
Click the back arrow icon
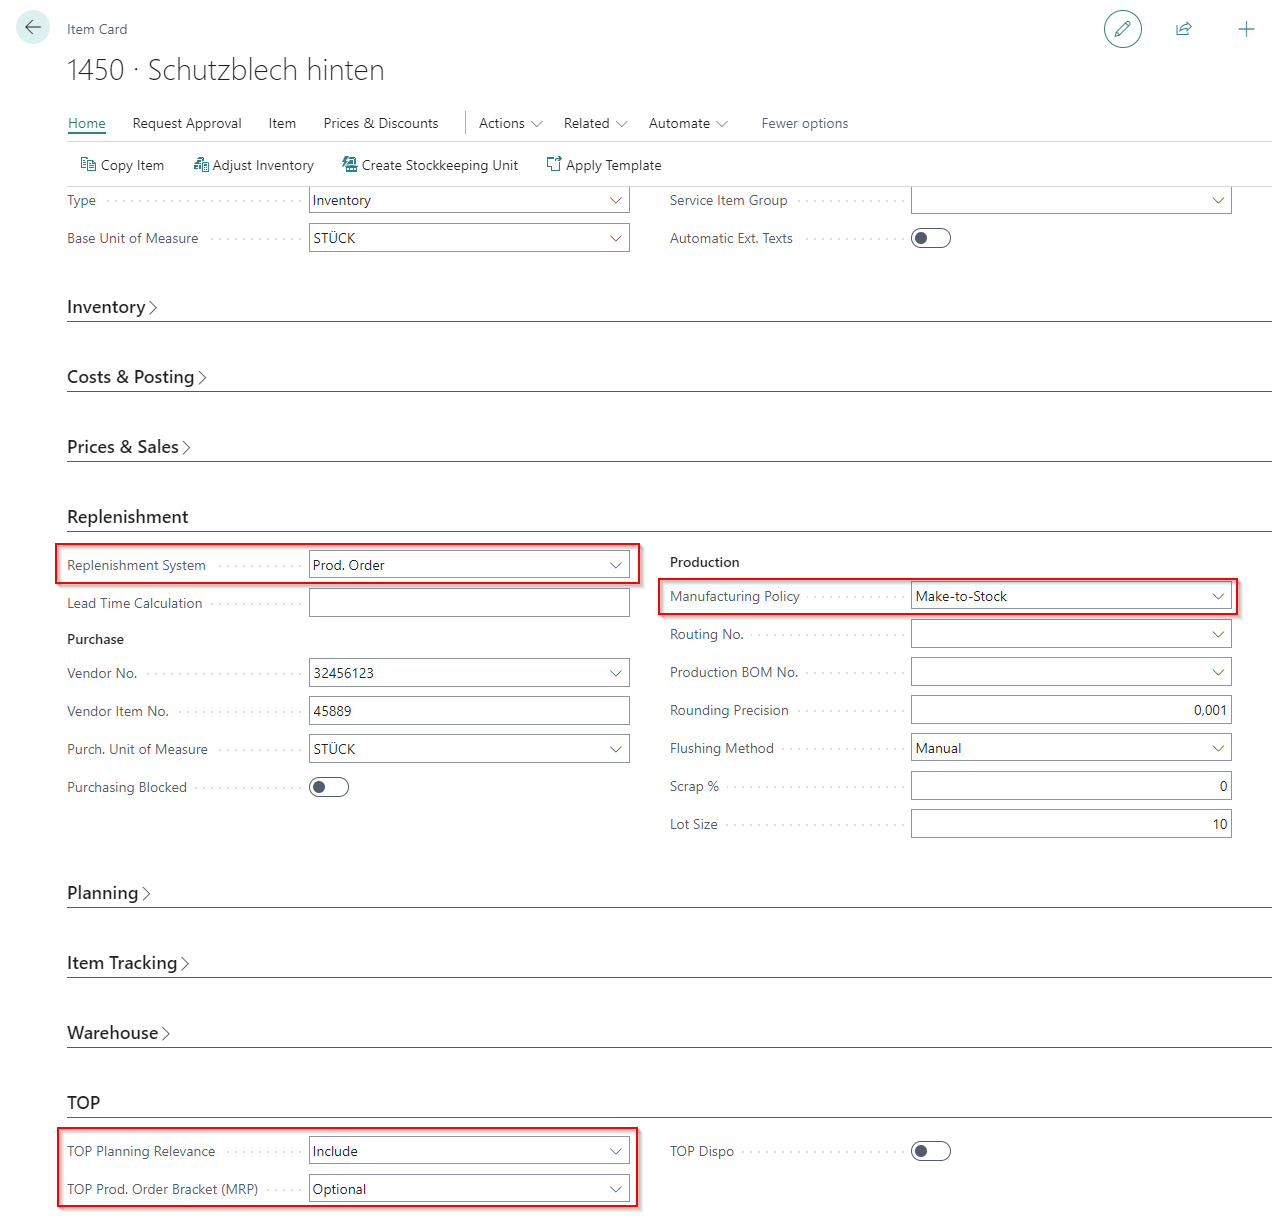[33, 28]
